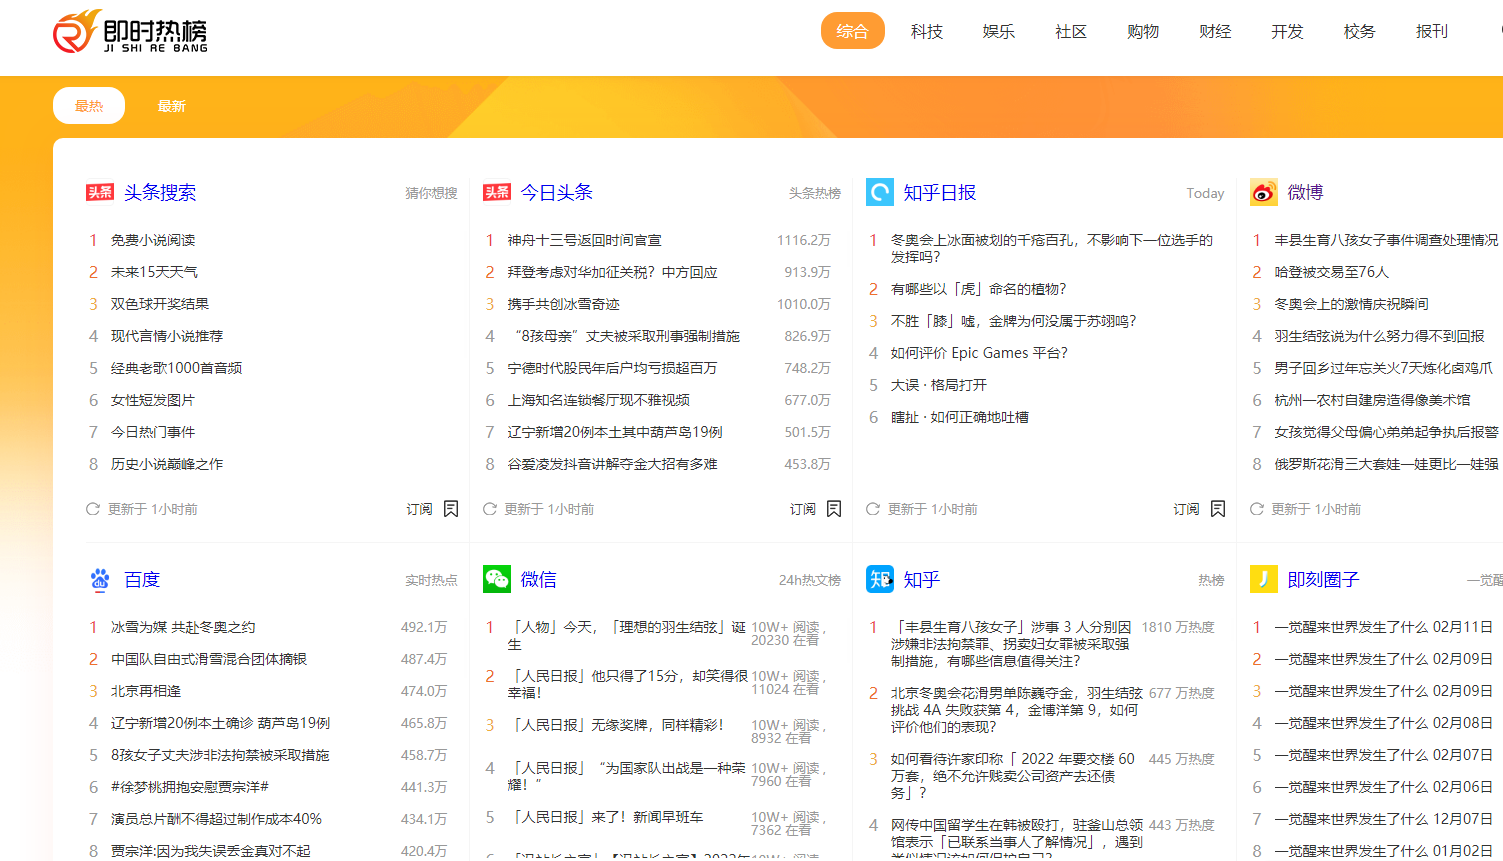The width and height of the screenshot is (1503, 861).
Task: Open the 今日头条 source icon
Action: pyautogui.click(x=497, y=192)
